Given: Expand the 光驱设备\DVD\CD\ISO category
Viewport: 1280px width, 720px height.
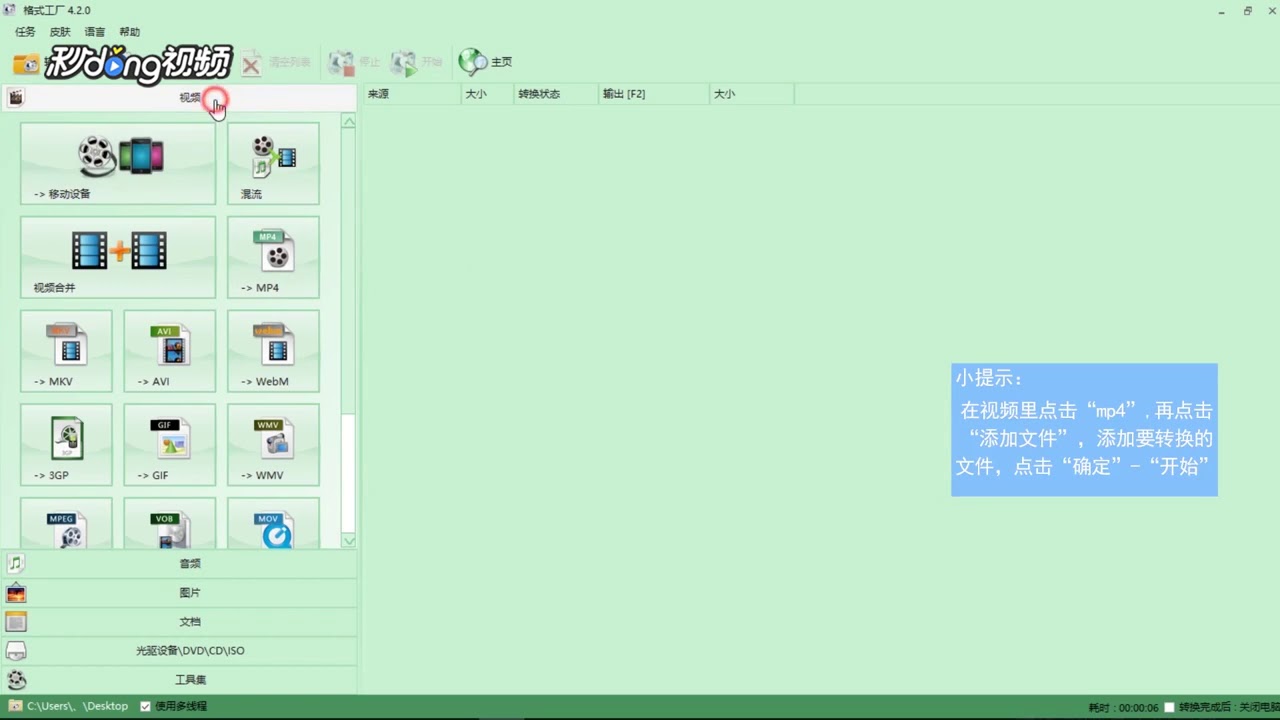Looking at the screenshot, I should [x=179, y=651].
